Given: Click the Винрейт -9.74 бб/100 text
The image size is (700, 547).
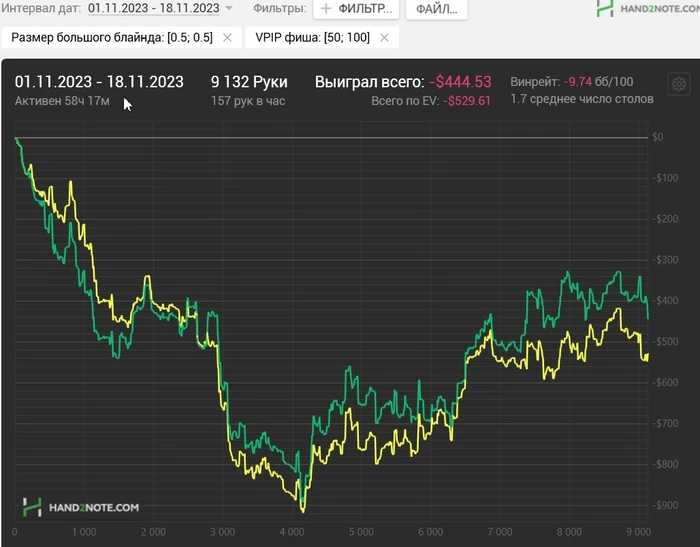Looking at the screenshot, I should pos(572,82).
